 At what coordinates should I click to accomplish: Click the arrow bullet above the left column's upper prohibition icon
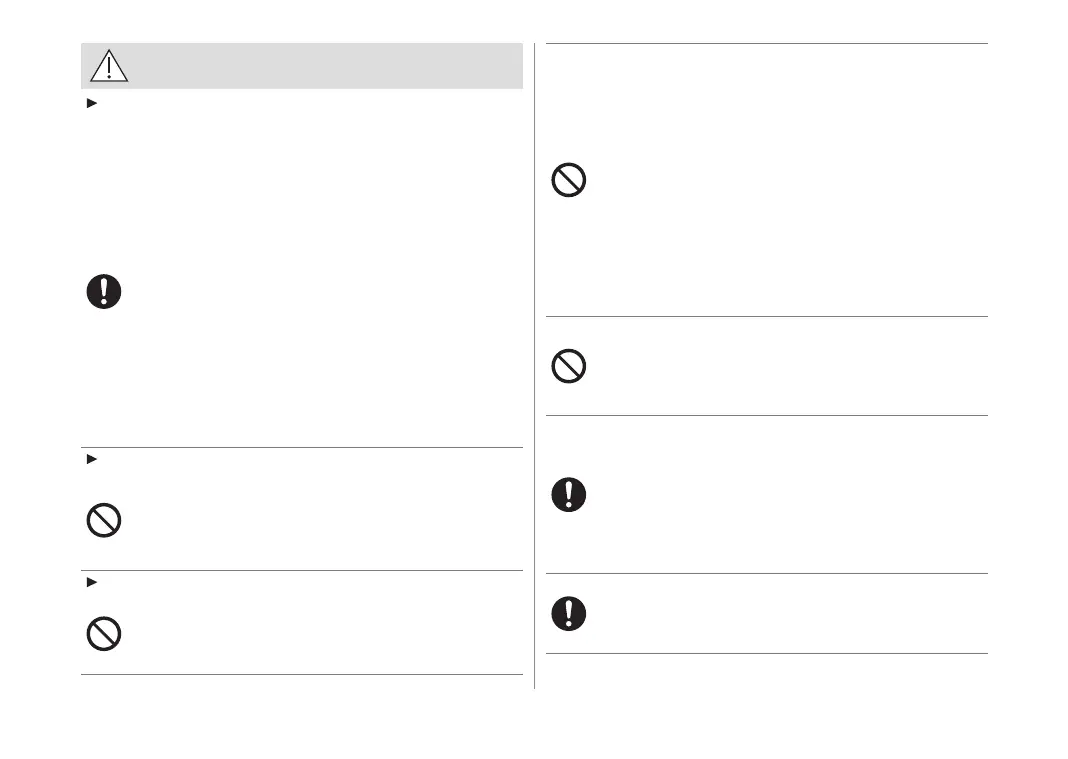point(91,458)
